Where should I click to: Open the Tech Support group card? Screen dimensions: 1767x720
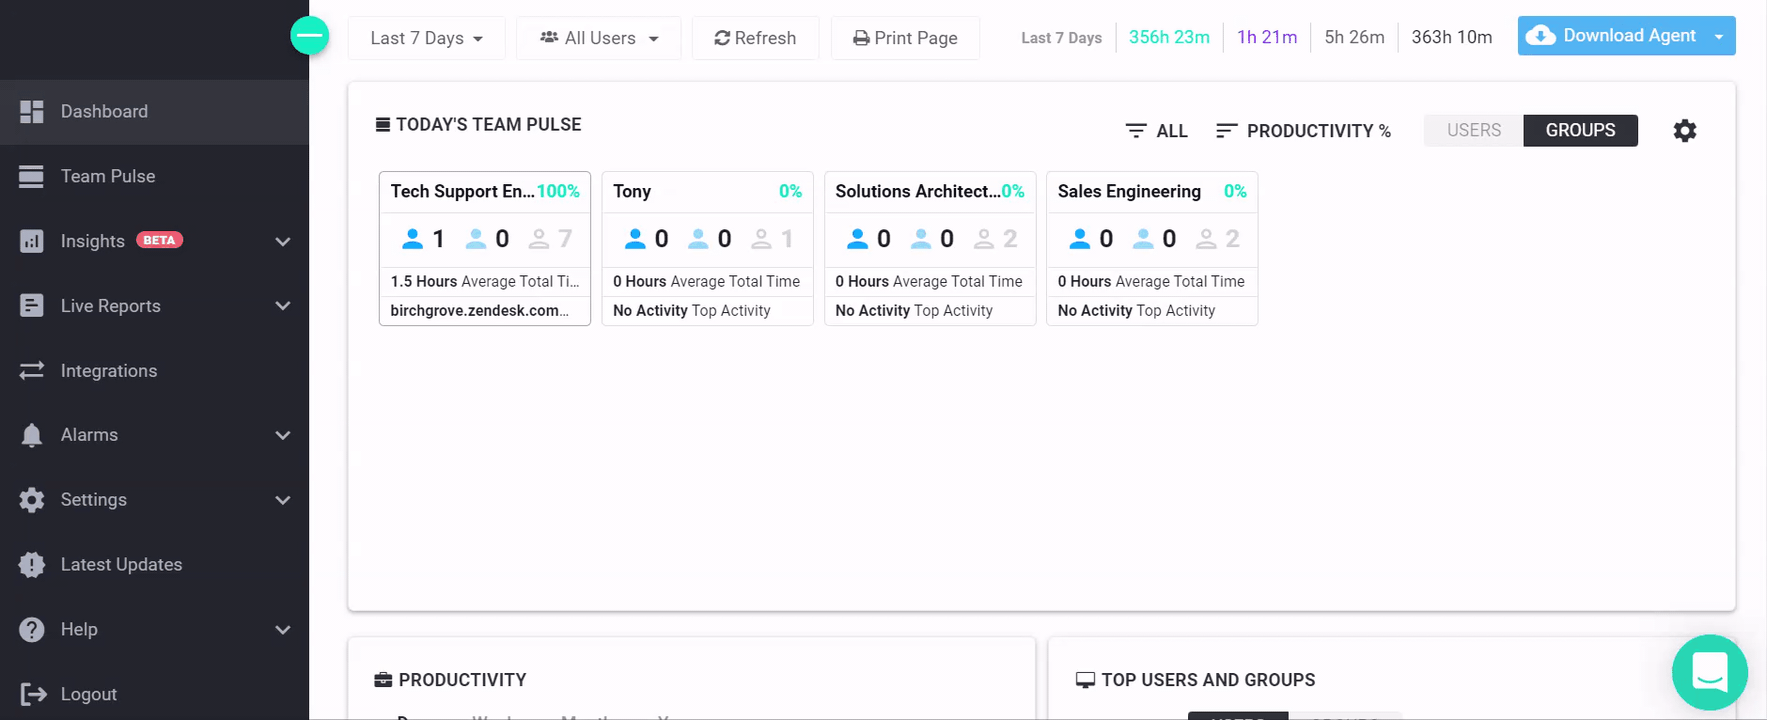pos(485,249)
